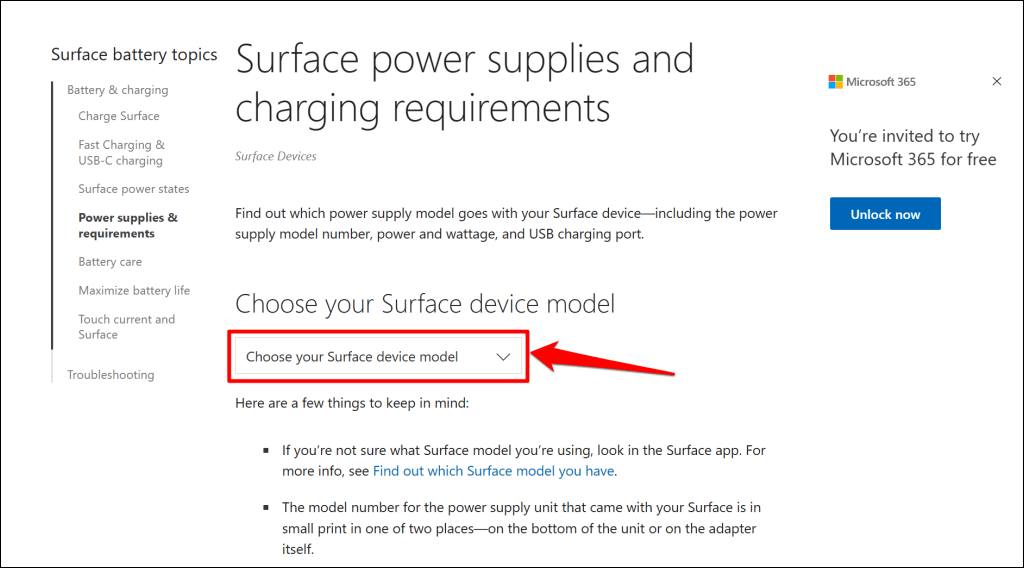Click the Microsoft 365 logo icon
Screen dimensions: 1024x568
pos(835,82)
